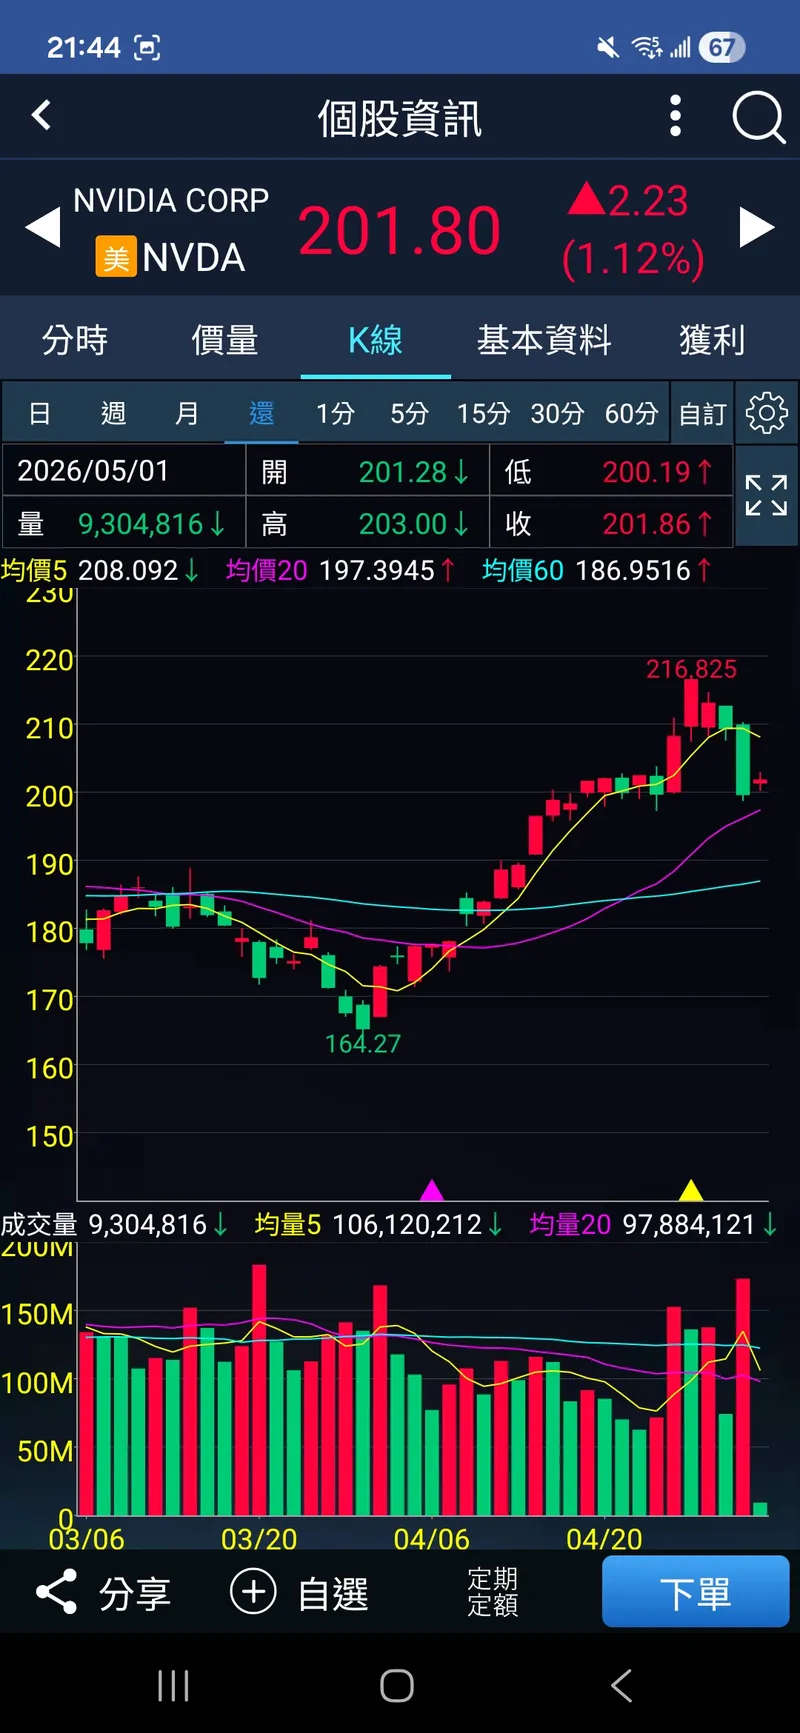Tap the 低 200.19 low price cell
800x1733 pixels.
pos(611,471)
